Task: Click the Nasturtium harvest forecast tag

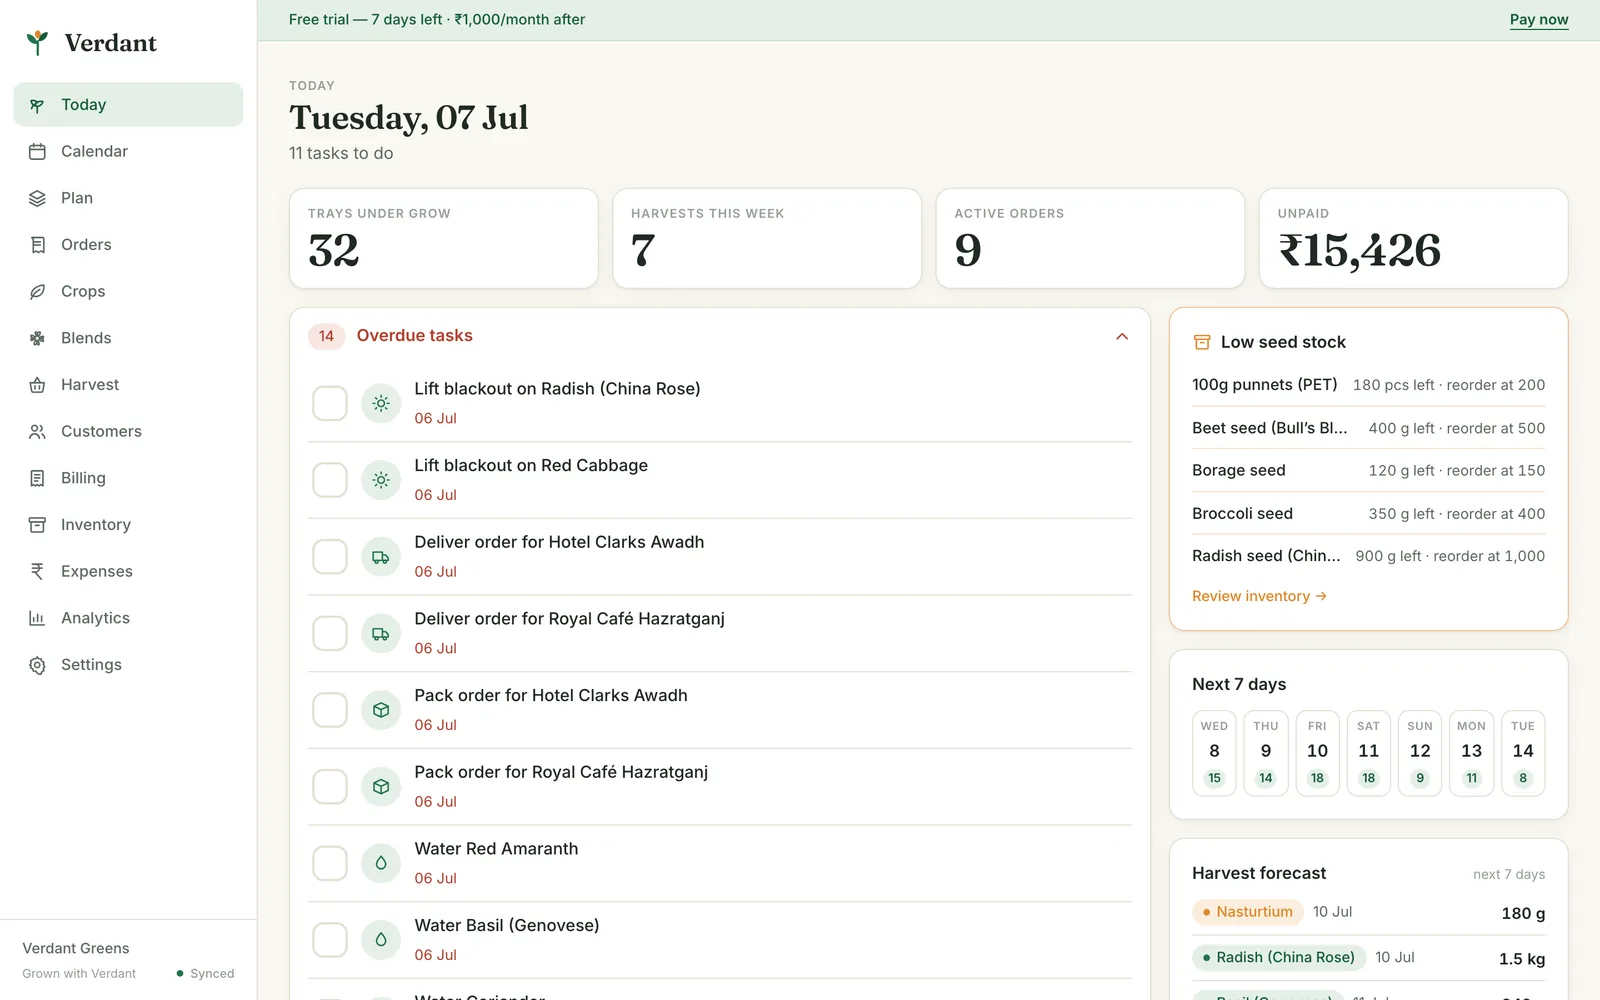Action: coord(1248,912)
